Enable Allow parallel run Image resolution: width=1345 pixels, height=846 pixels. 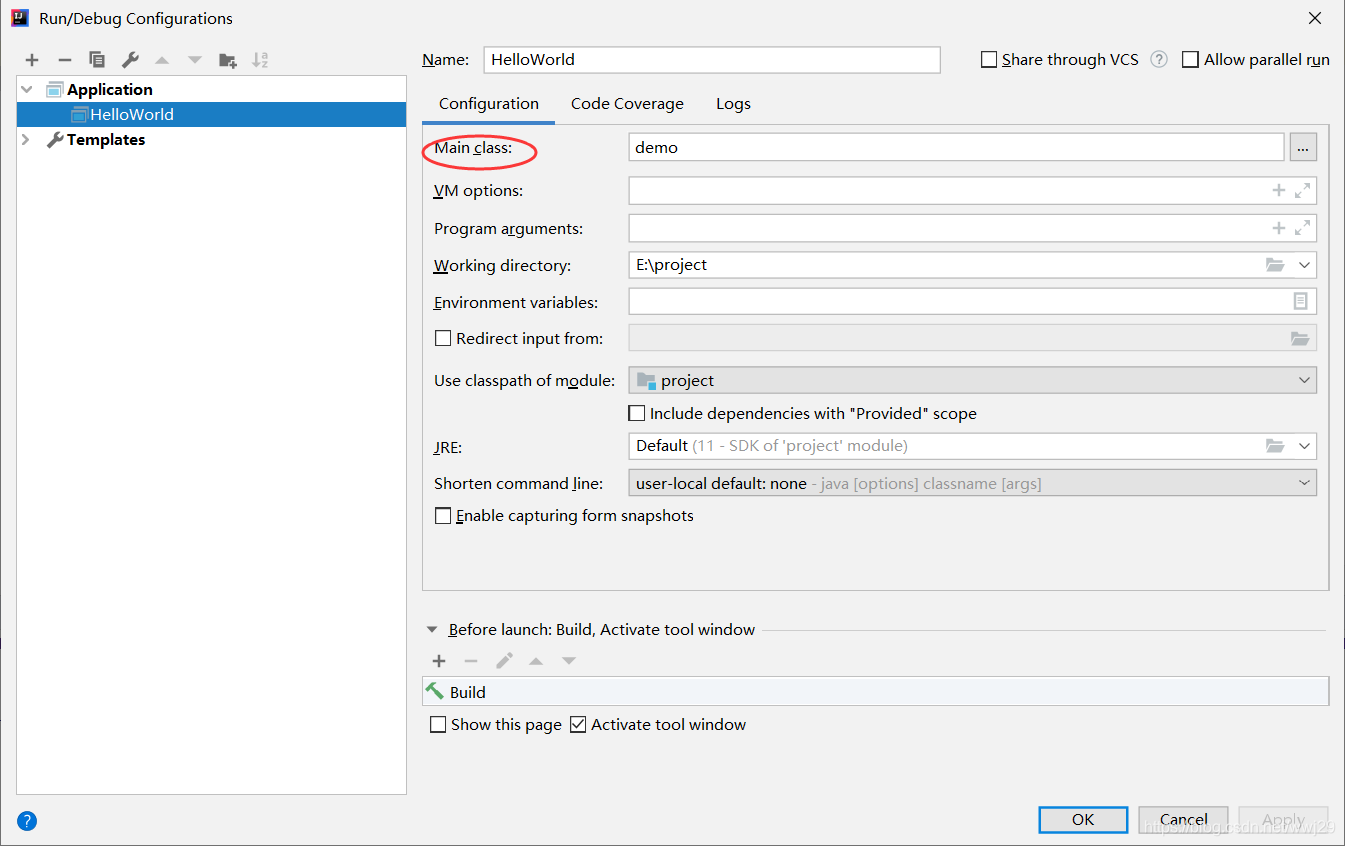tap(1190, 60)
